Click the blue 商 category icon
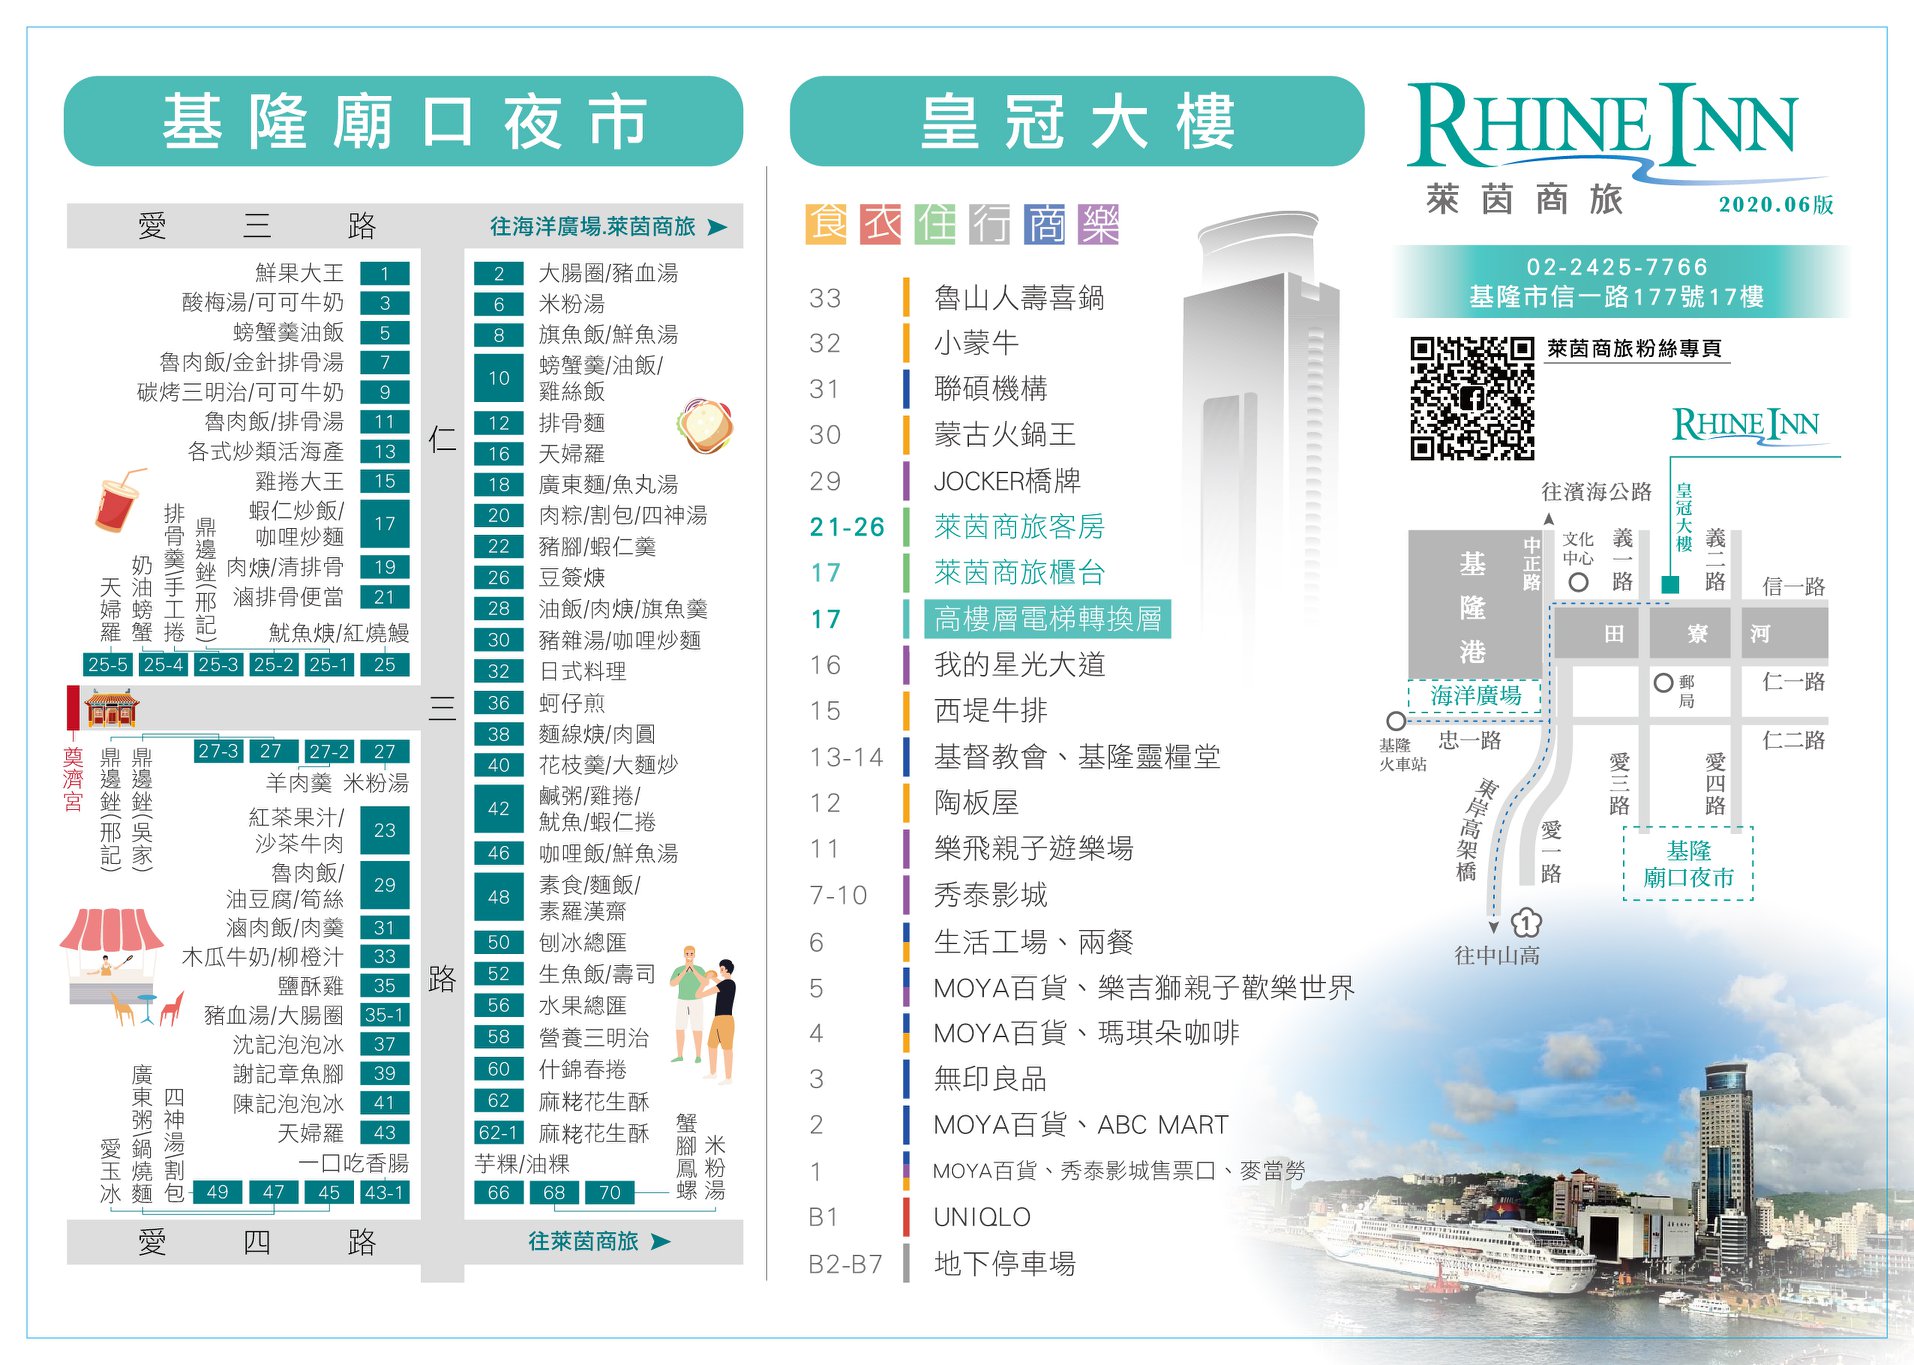This screenshot has height=1365, width=1914. click(1044, 224)
